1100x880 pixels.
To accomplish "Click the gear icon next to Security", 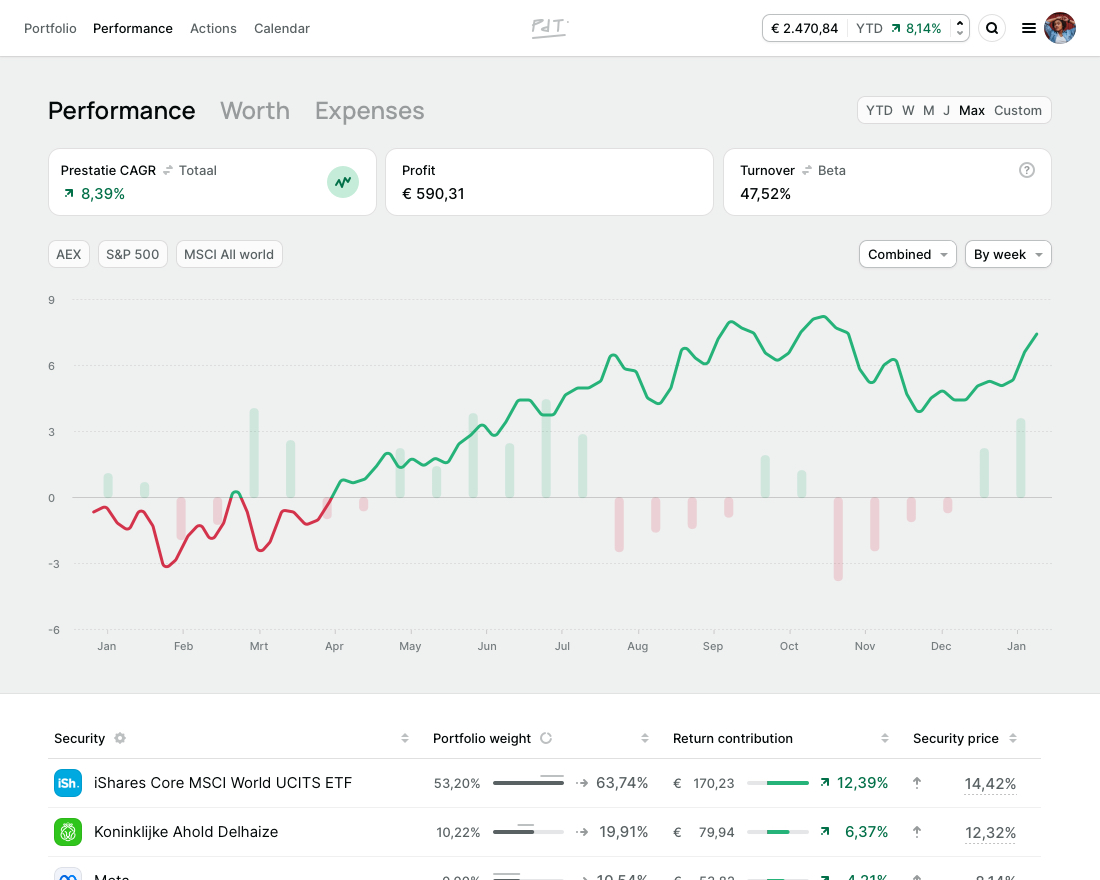I will 120,738.
